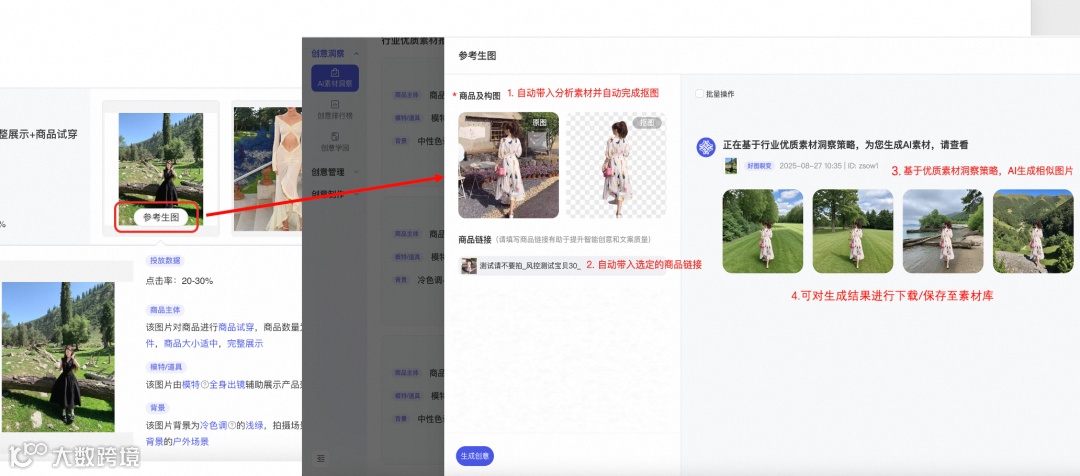This screenshot has height=476, width=1080.
Task: Click the help icon after 模特 link
Action: pyautogui.click(x=205, y=384)
